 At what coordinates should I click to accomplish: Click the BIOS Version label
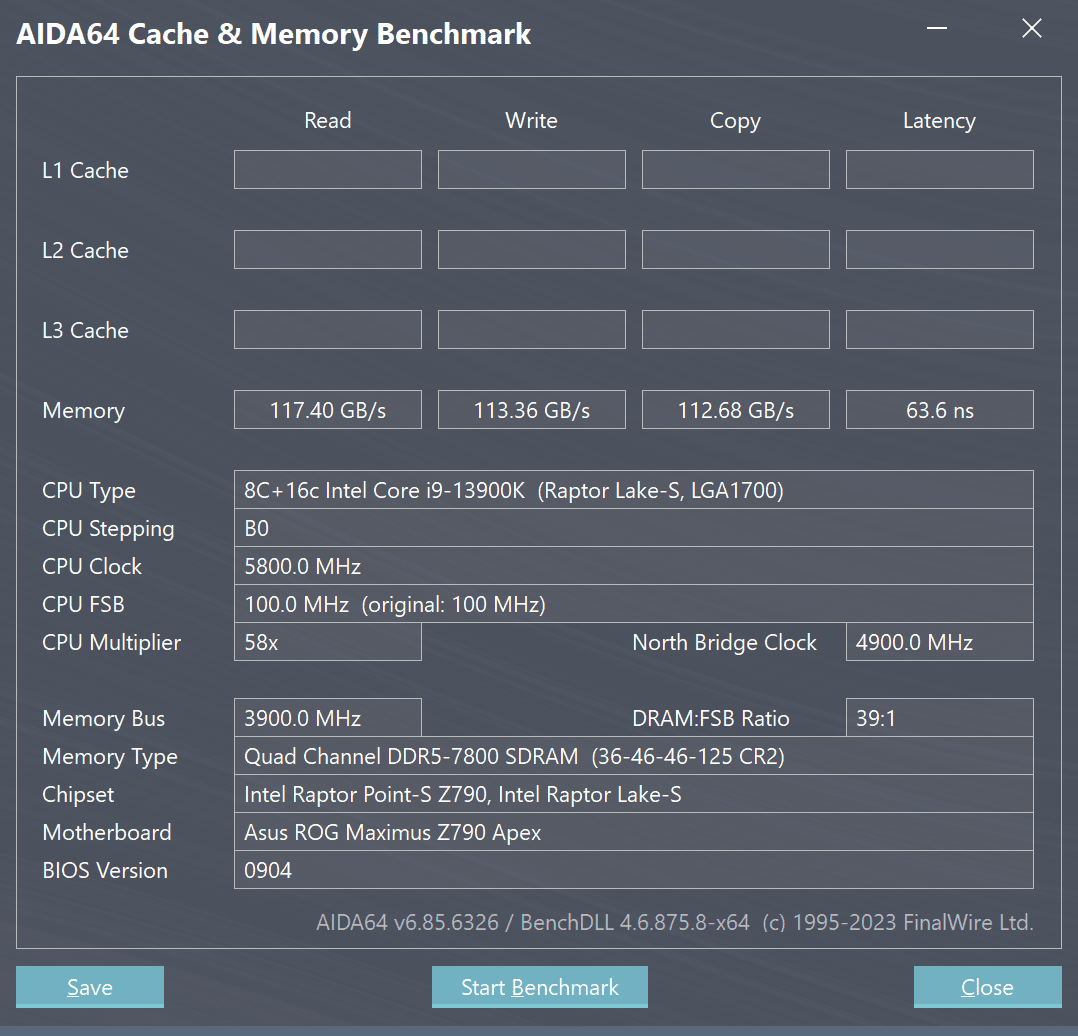(x=104, y=870)
